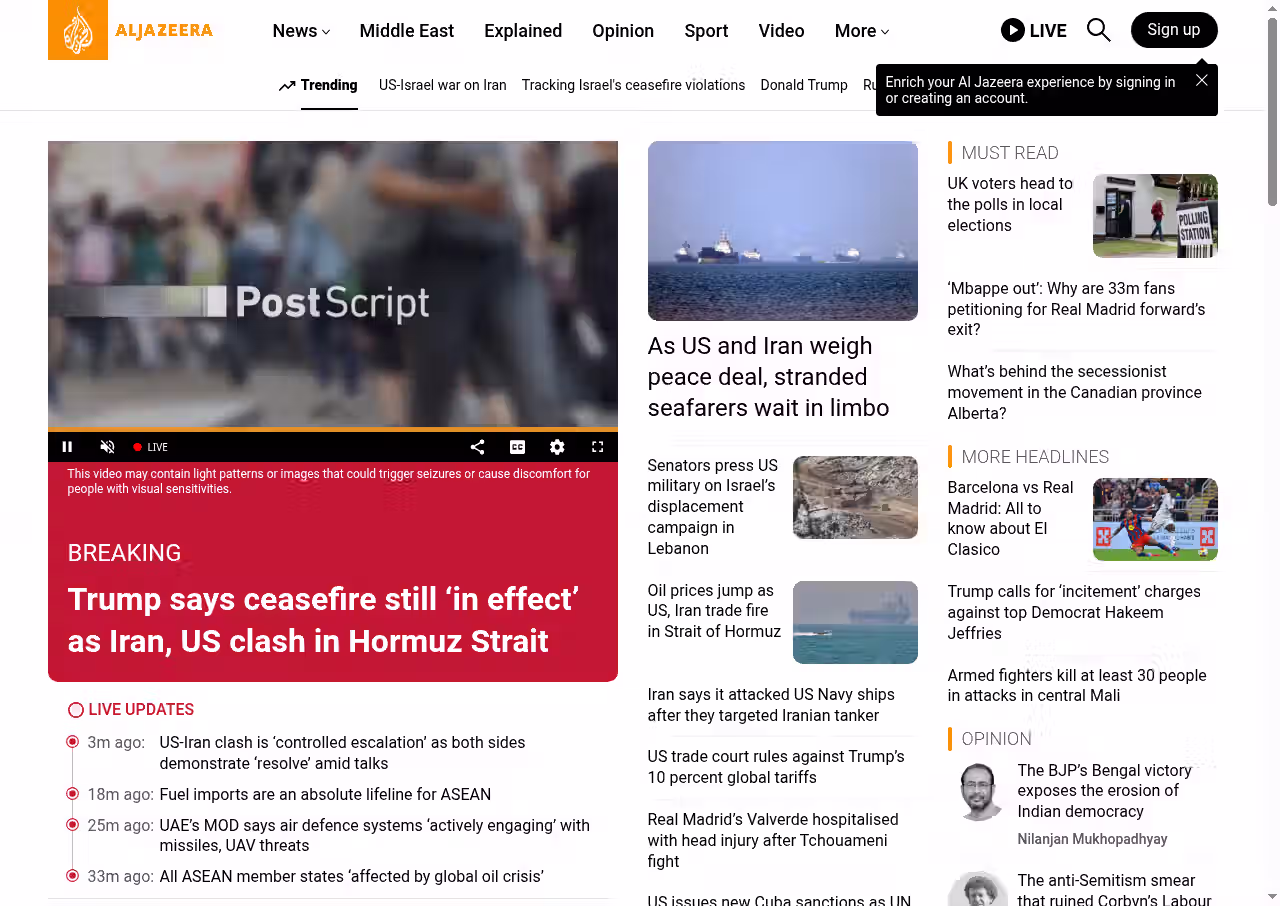The image size is (1280, 906).
Task: Go to the Opinion section
Action: click(x=623, y=31)
